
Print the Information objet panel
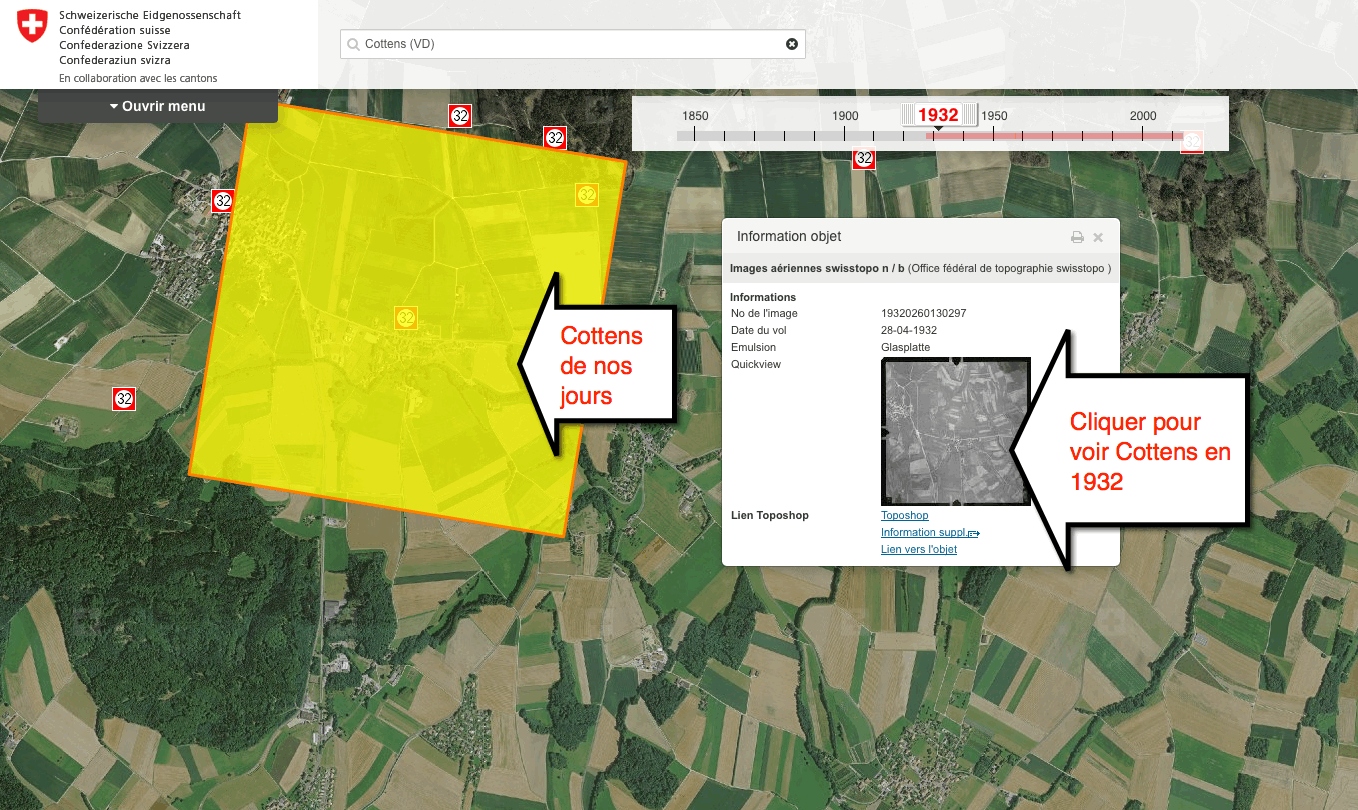[x=1077, y=237]
